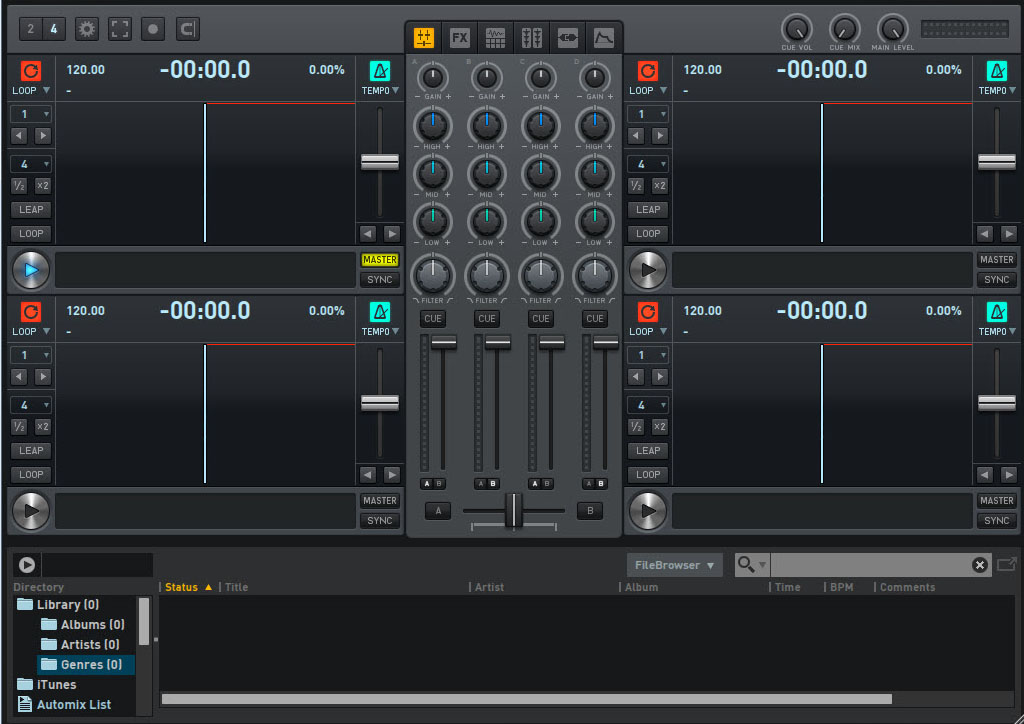The height and width of the screenshot is (724, 1024).
Task: Click the CUE MIX knob
Action: pyautogui.click(x=844, y=29)
